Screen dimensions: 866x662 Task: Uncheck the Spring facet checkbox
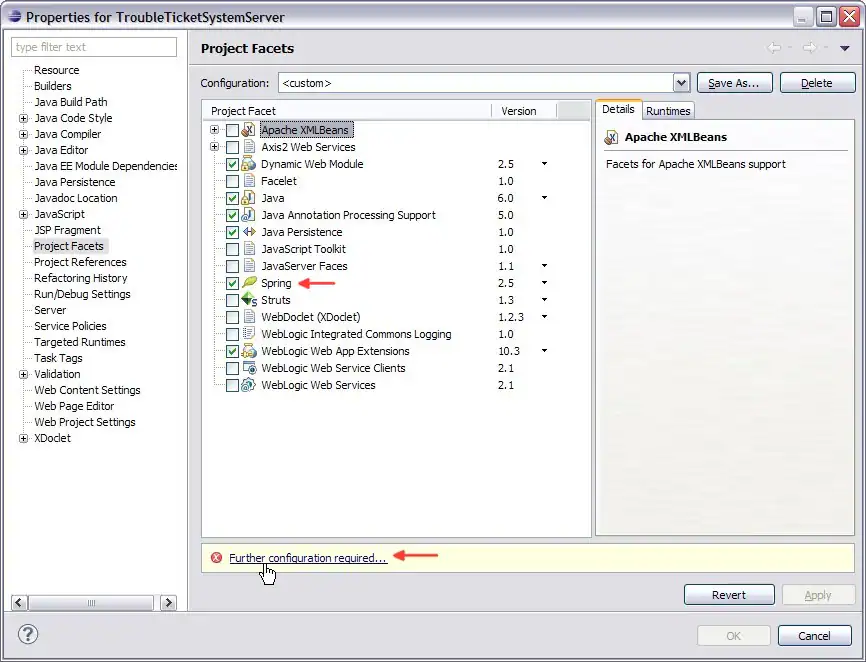pyautogui.click(x=233, y=283)
